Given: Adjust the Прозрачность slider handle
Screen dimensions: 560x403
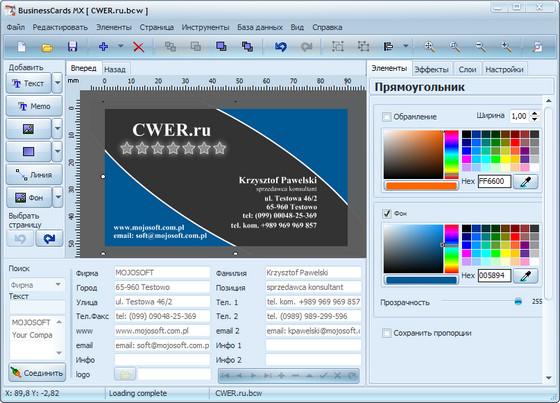Looking at the screenshot, I should [x=518, y=302].
